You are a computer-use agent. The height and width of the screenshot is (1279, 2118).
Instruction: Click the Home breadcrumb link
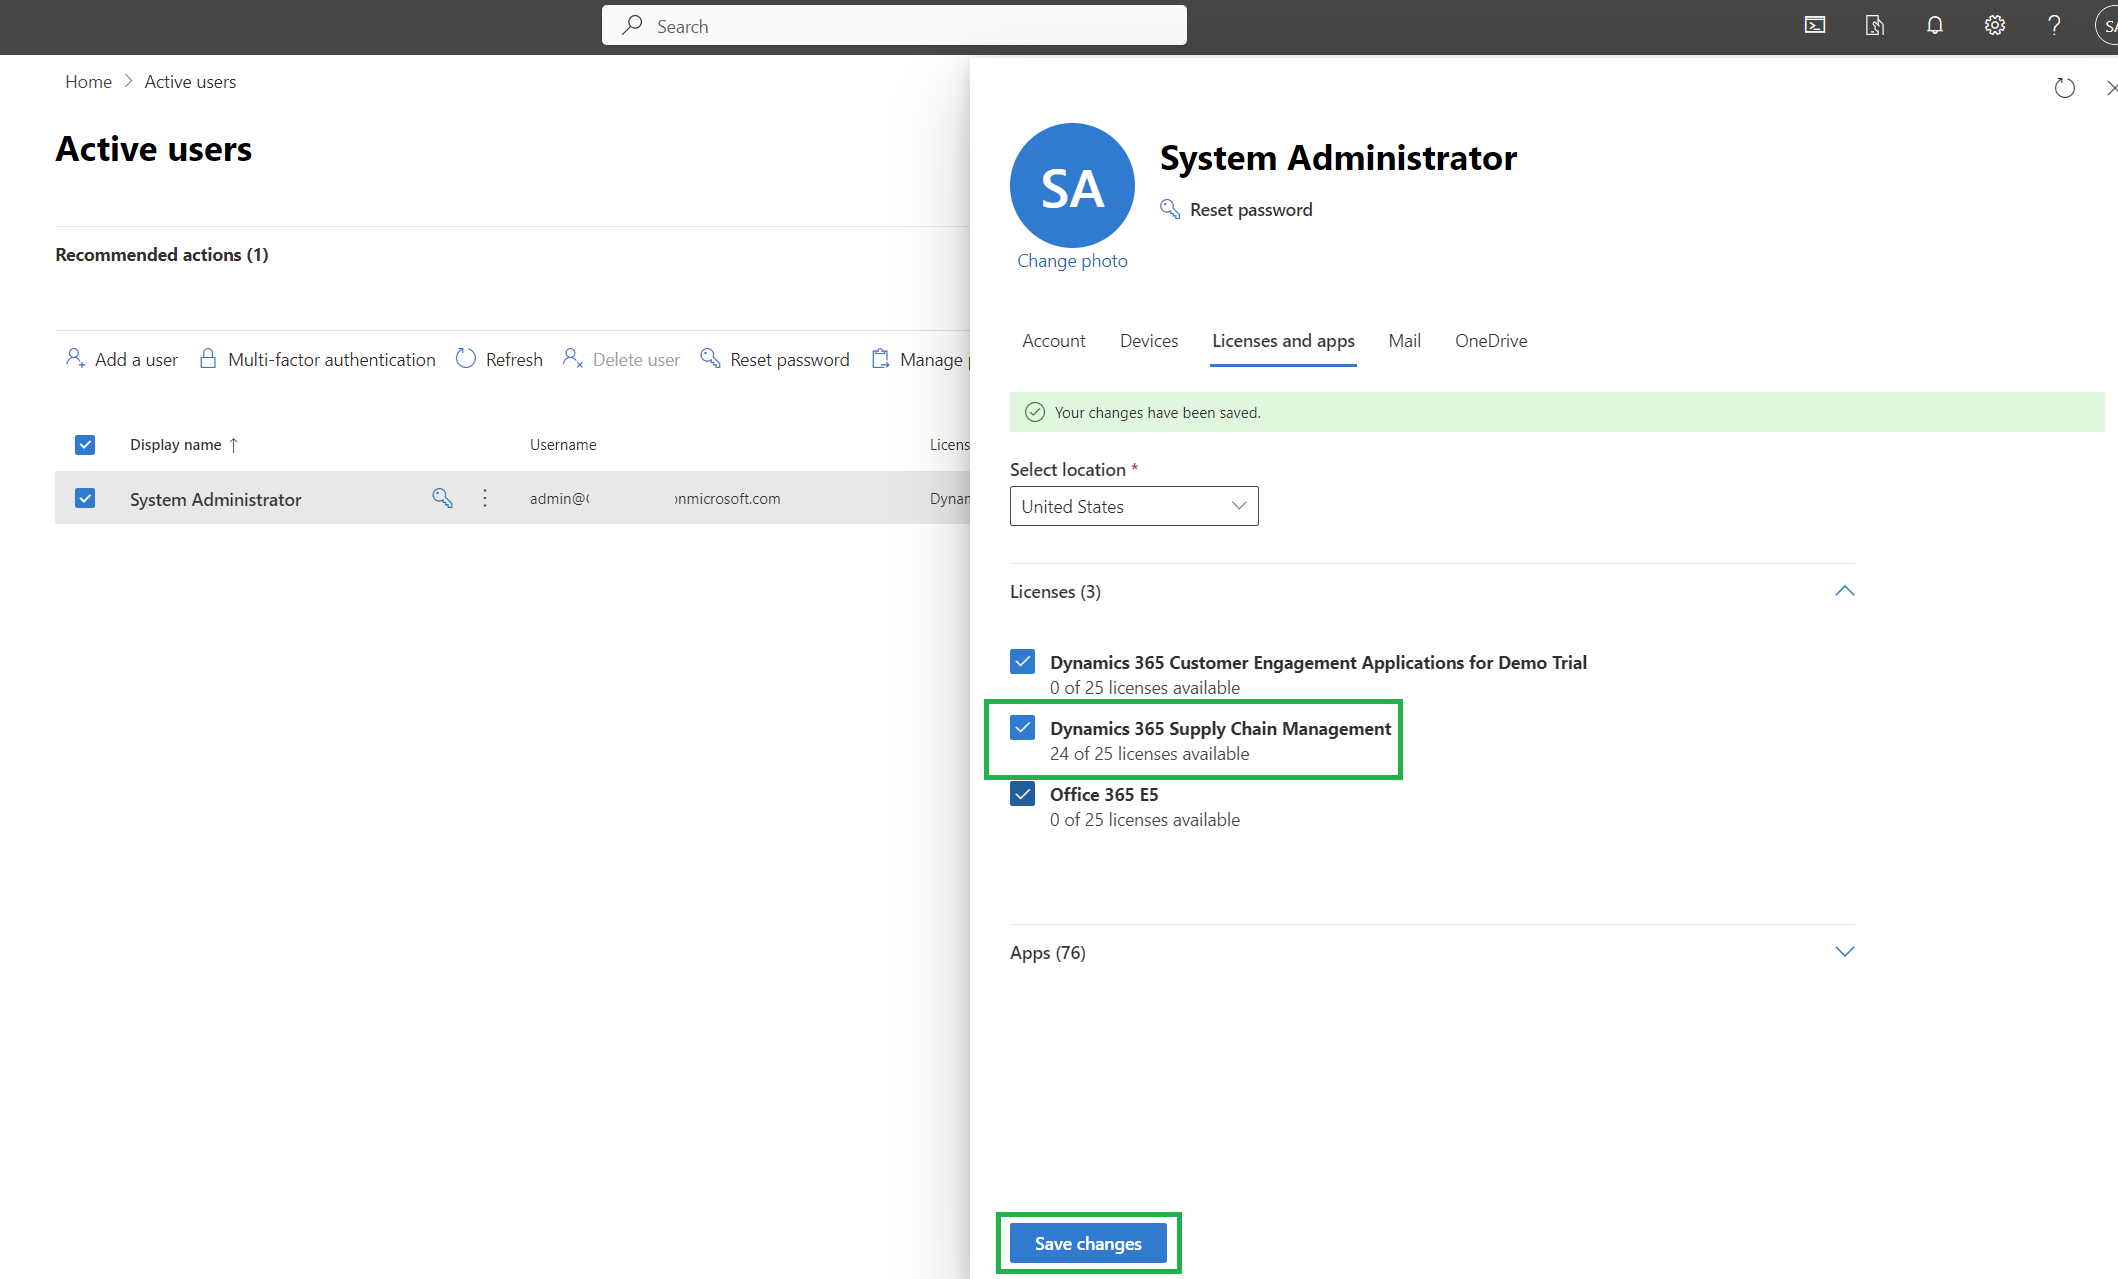(x=88, y=81)
